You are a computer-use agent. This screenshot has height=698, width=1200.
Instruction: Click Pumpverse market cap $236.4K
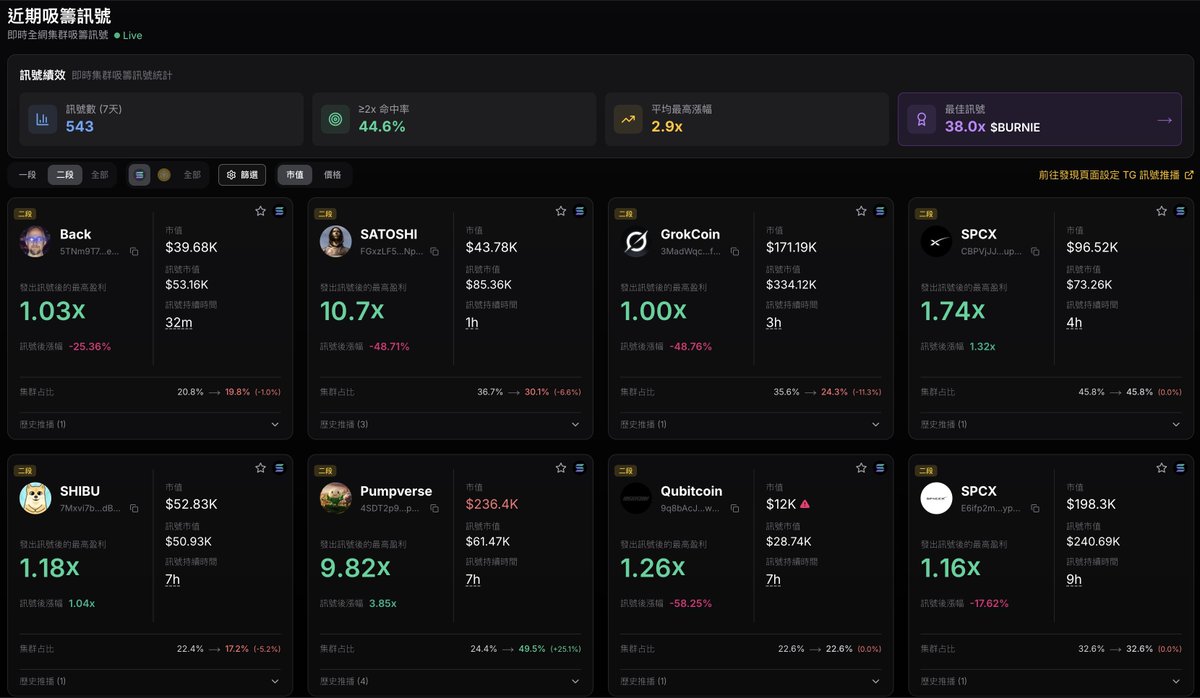pyautogui.click(x=492, y=504)
